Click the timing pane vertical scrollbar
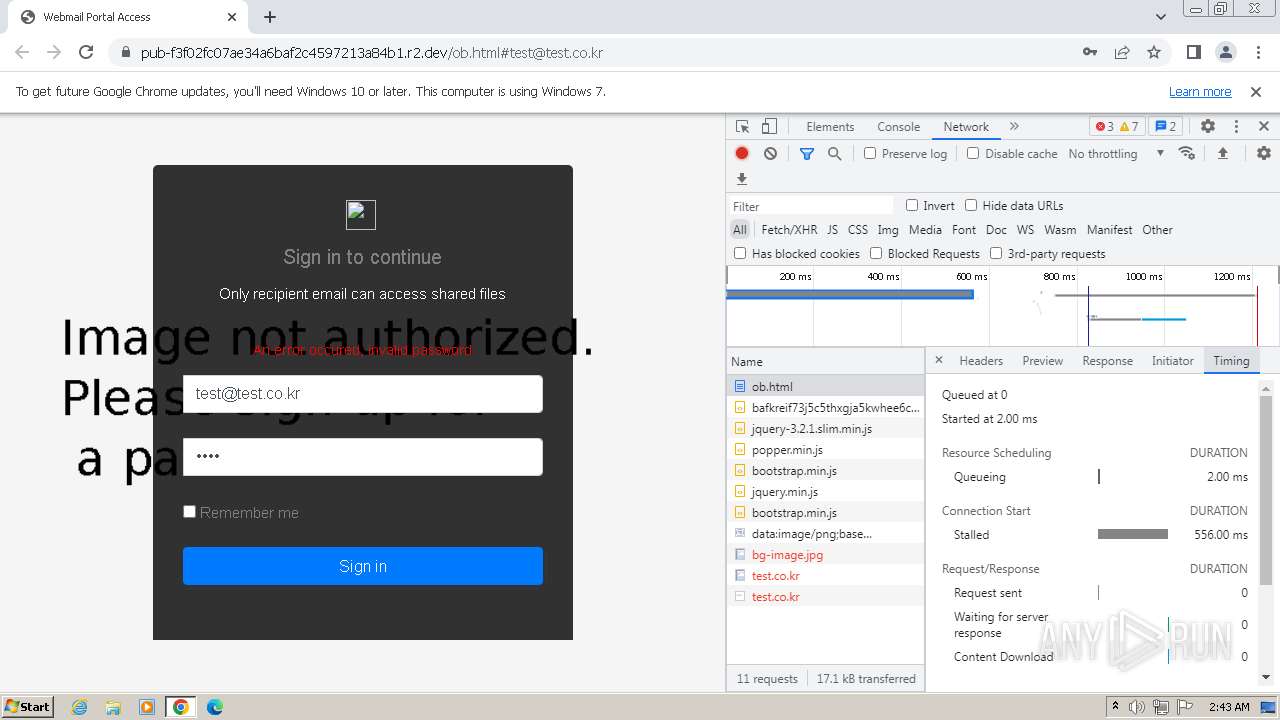This screenshot has width=1280, height=720. point(1266,490)
